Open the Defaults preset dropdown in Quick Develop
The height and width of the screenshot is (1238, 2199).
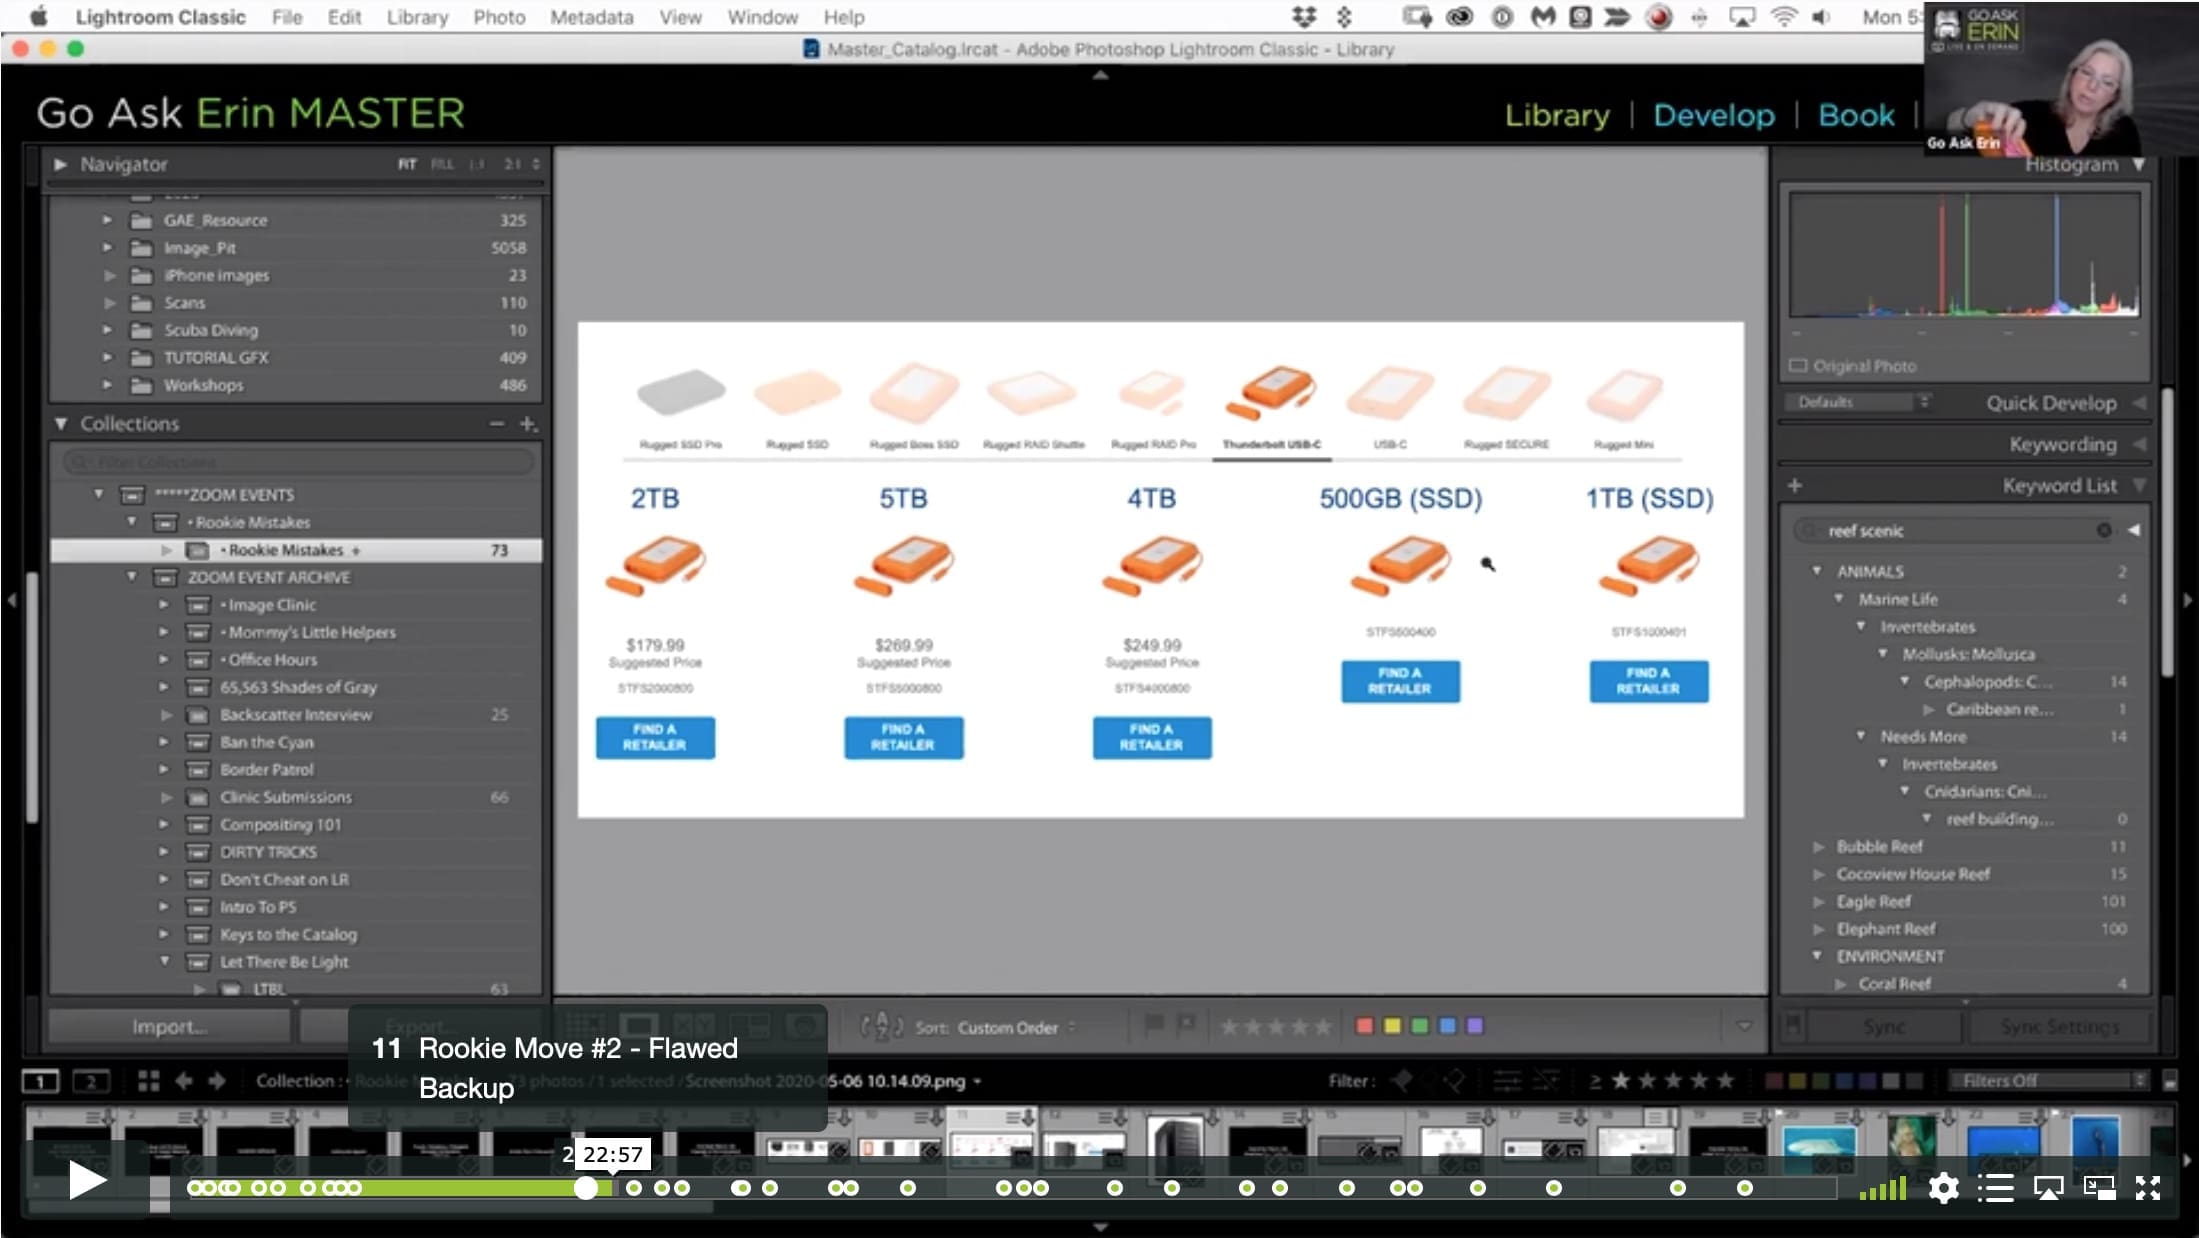(x=1858, y=402)
